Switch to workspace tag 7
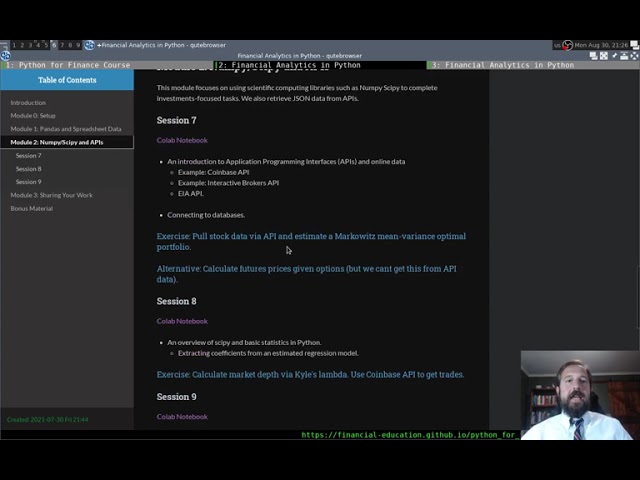The height and width of the screenshot is (480, 640). 62,45
